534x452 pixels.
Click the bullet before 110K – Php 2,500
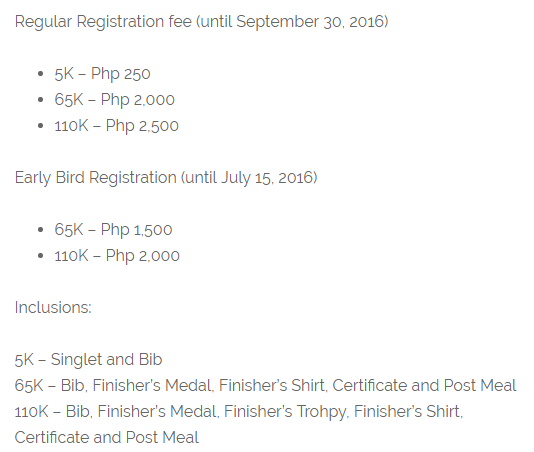41,126
